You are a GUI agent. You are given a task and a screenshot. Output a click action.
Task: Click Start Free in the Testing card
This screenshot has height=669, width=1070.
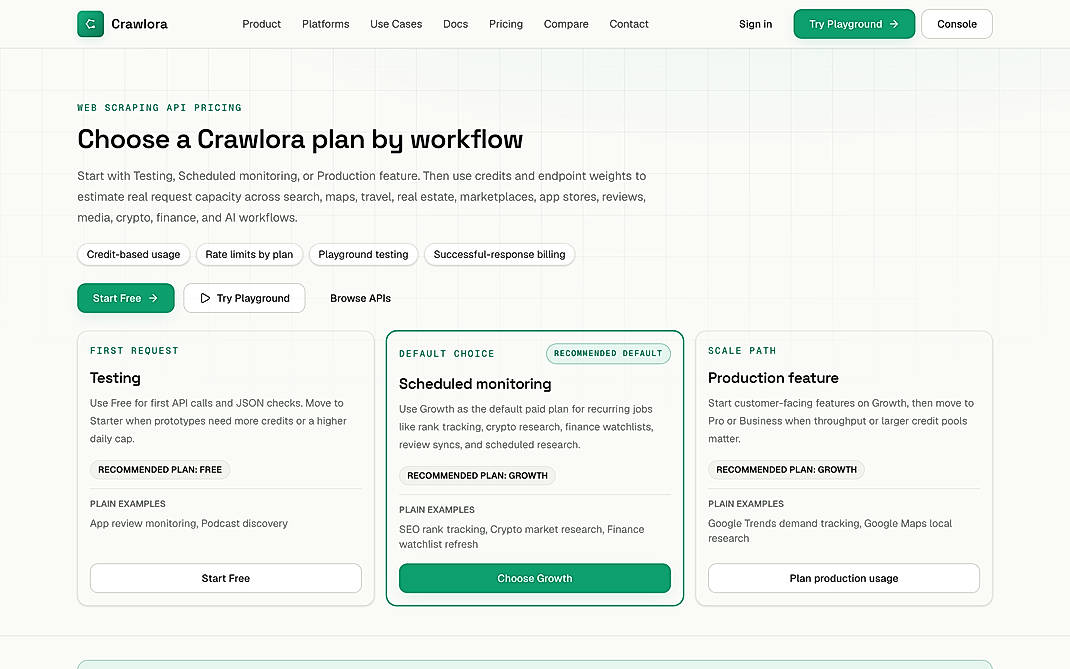point(226,578)
